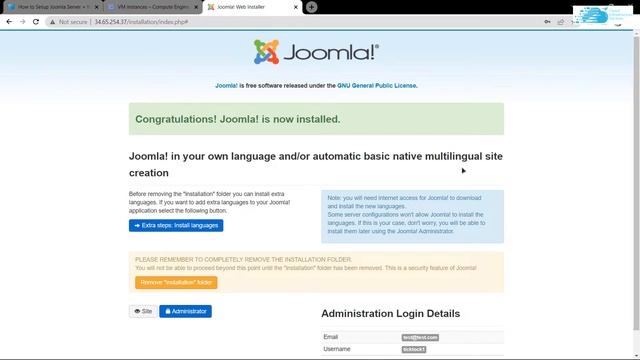This screenshot has height=360, width=640.
Task: Open the GNU General Public License link
Action: (x=376, y=86)
